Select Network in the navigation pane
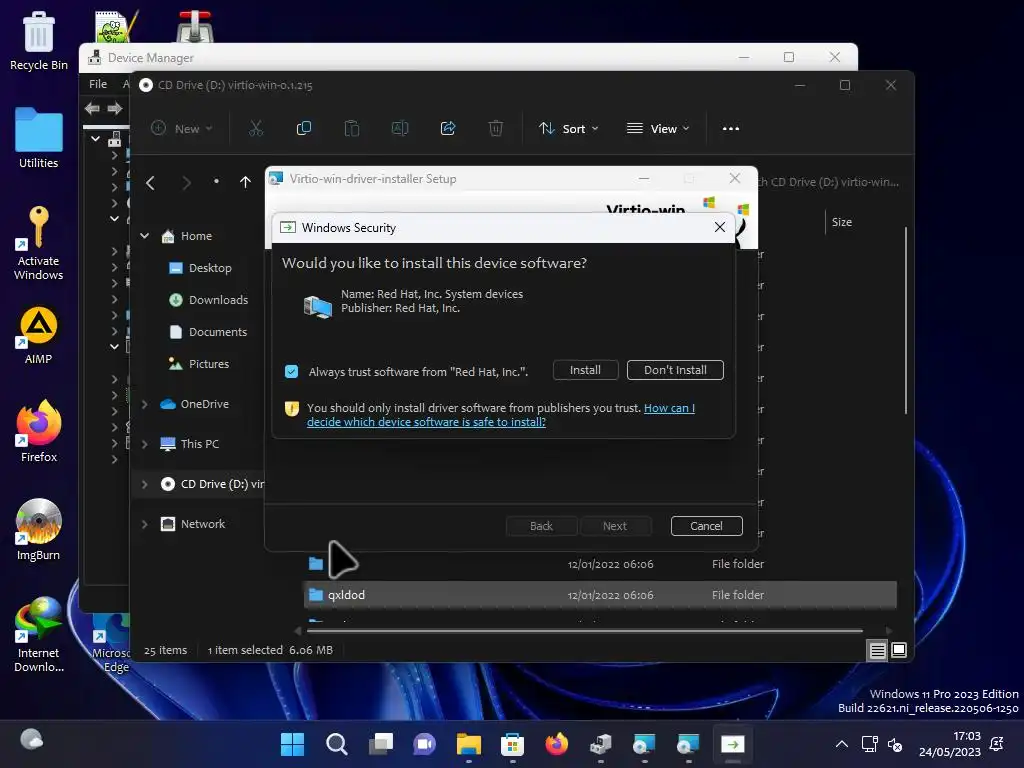The width and height of the screenshot is (1024, 768). point(202,524)
